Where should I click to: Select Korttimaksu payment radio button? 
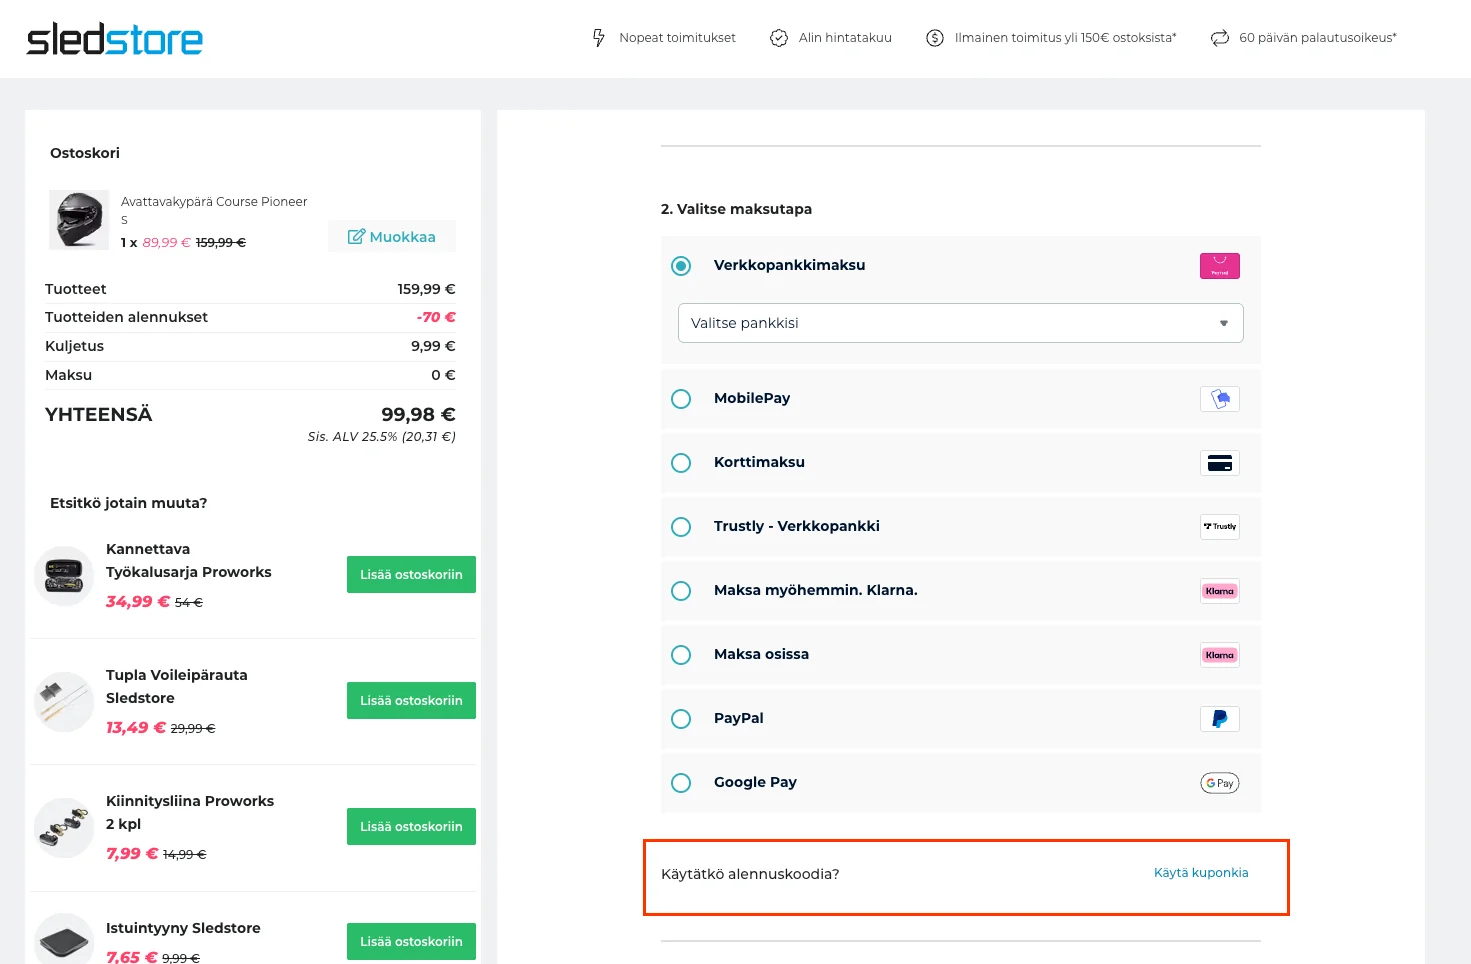(681, 463)
